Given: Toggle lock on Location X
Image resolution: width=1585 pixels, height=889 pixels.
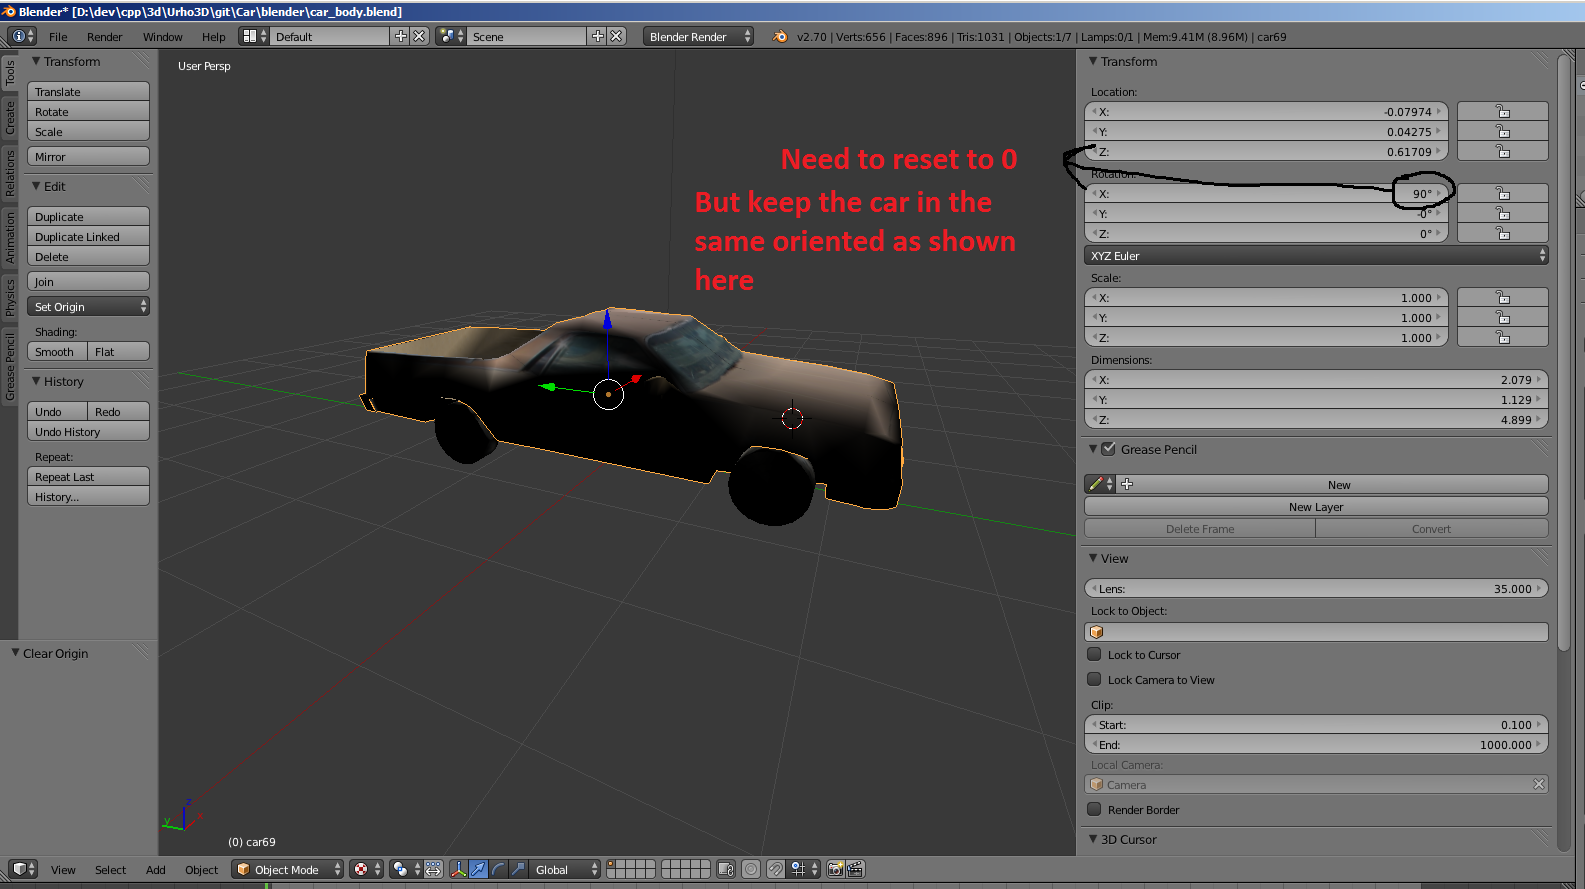Looking at the screenshot, I should [1503, 111].
